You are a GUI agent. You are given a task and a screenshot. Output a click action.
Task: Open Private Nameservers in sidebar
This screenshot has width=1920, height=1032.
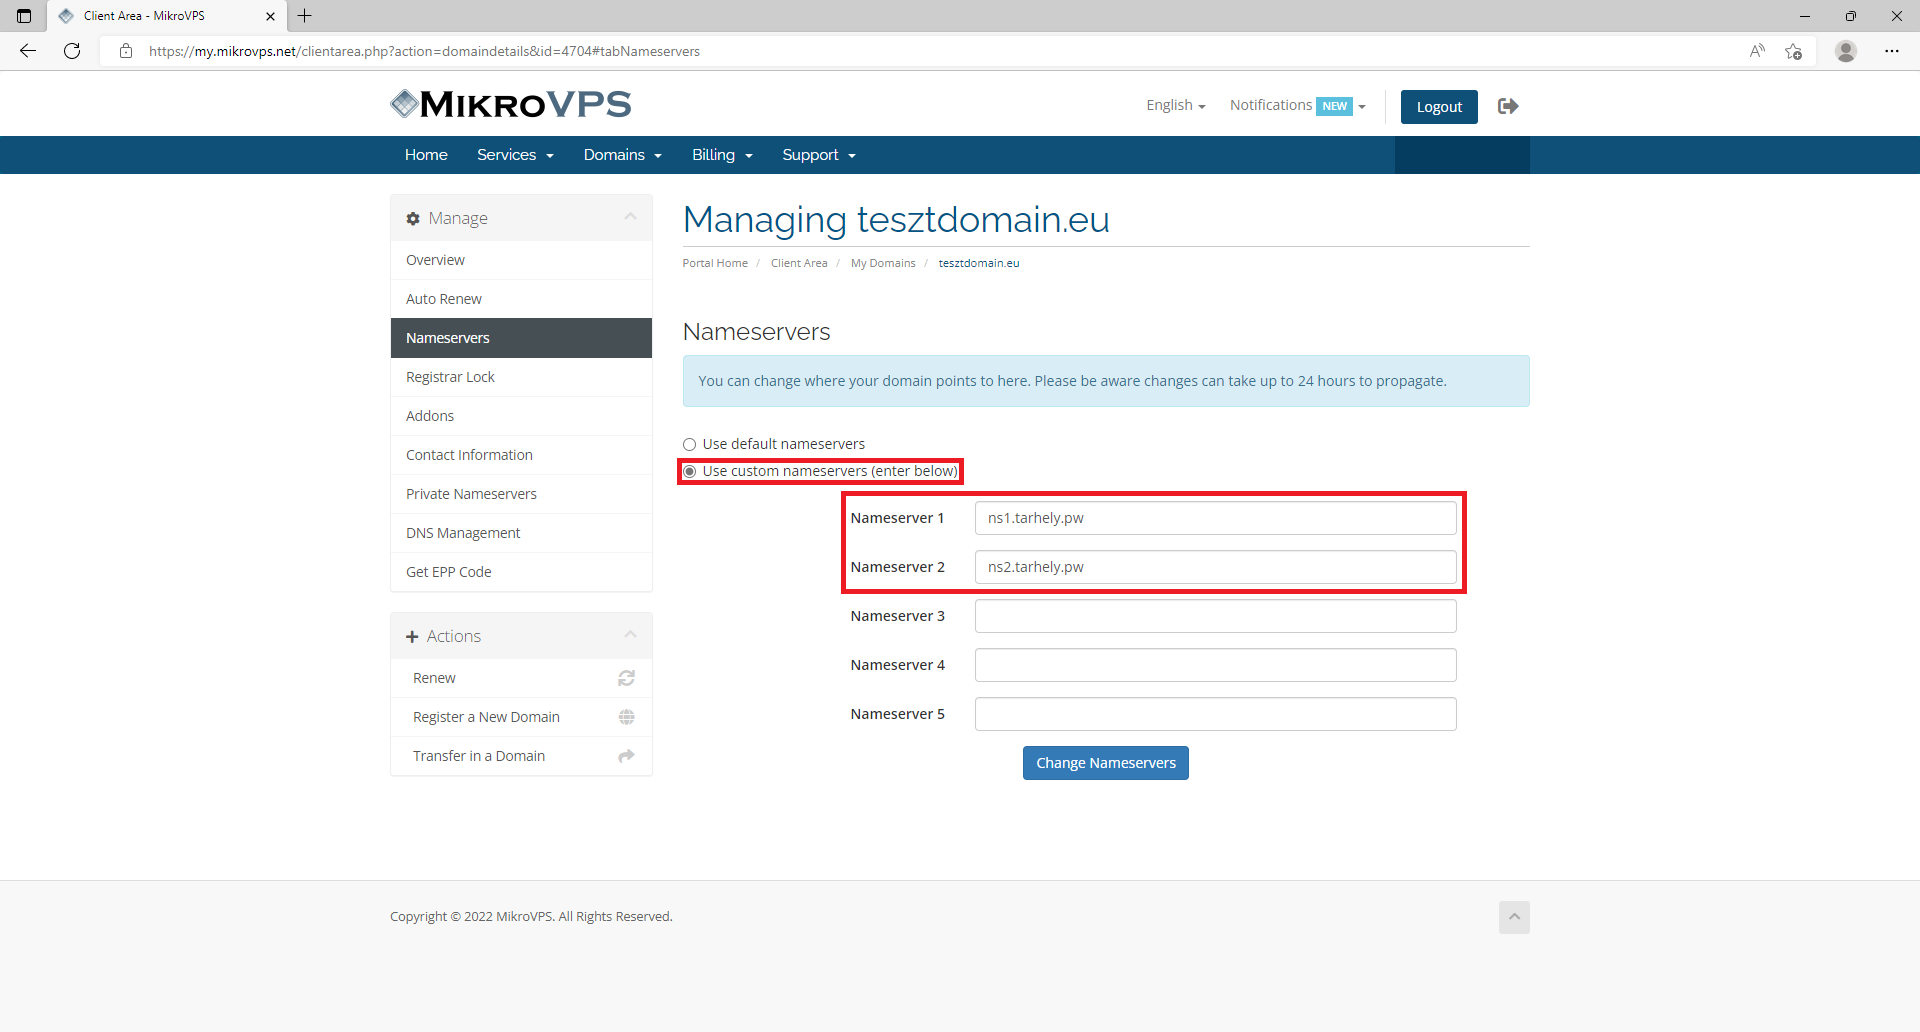click(521, 494)
